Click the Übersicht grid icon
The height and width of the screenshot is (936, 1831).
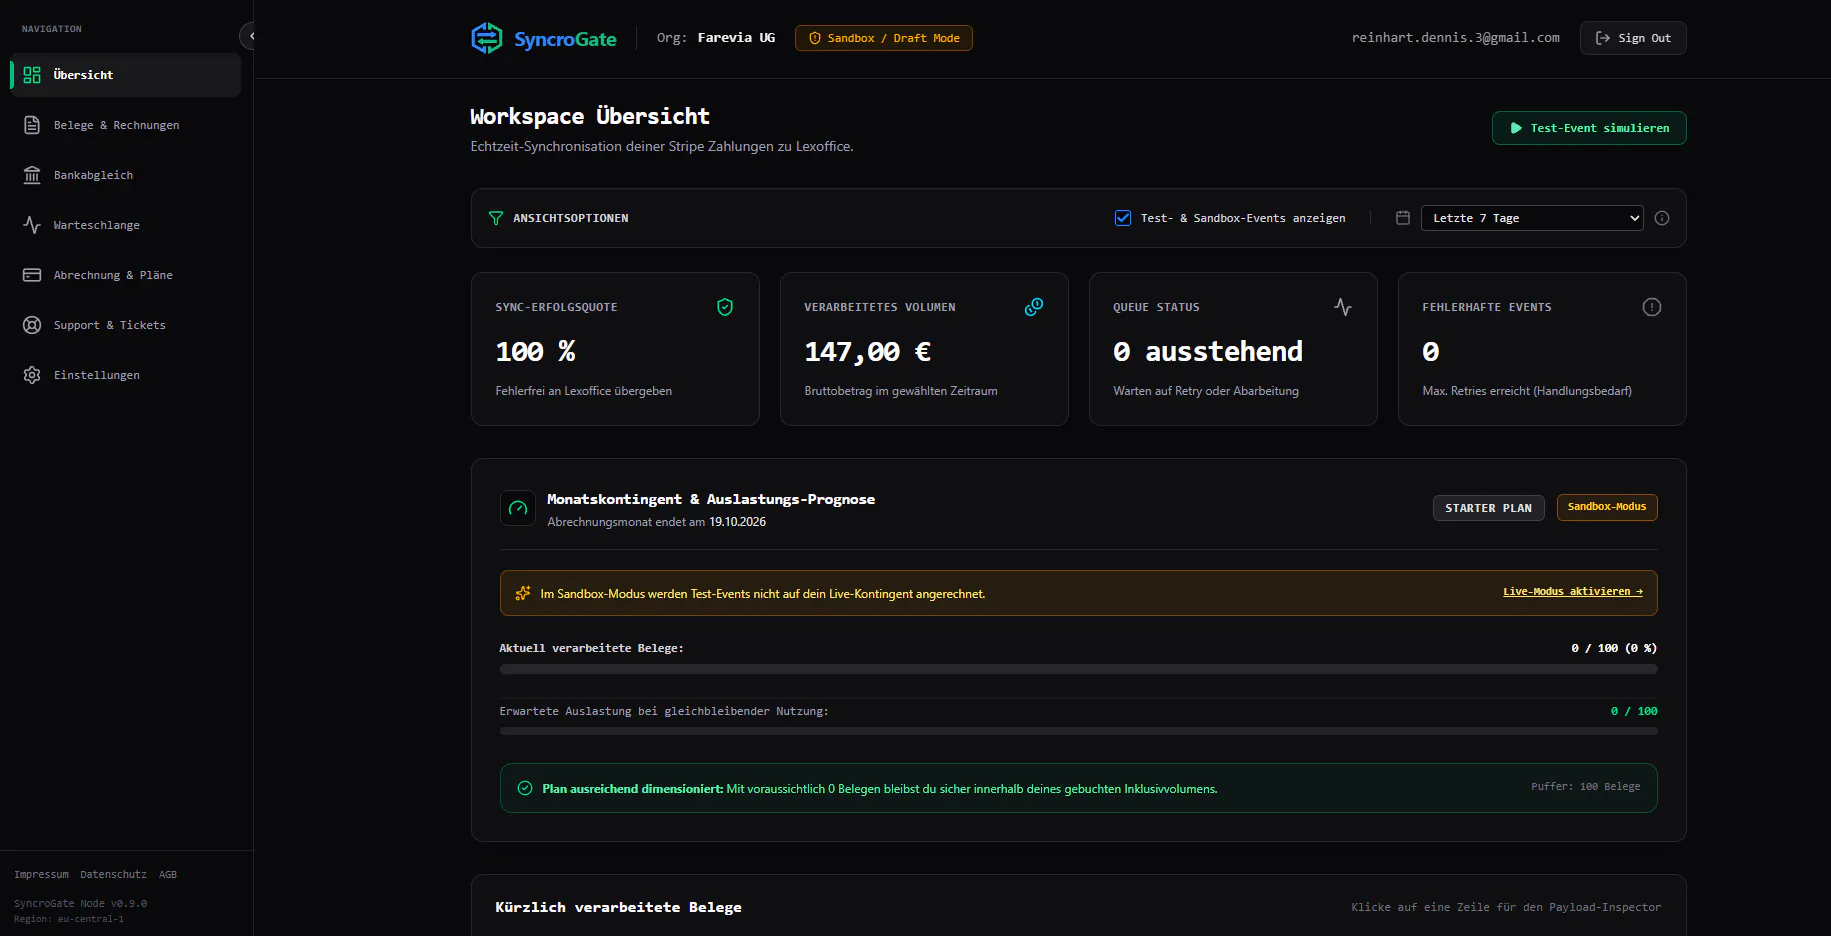[x=32, y=75]
